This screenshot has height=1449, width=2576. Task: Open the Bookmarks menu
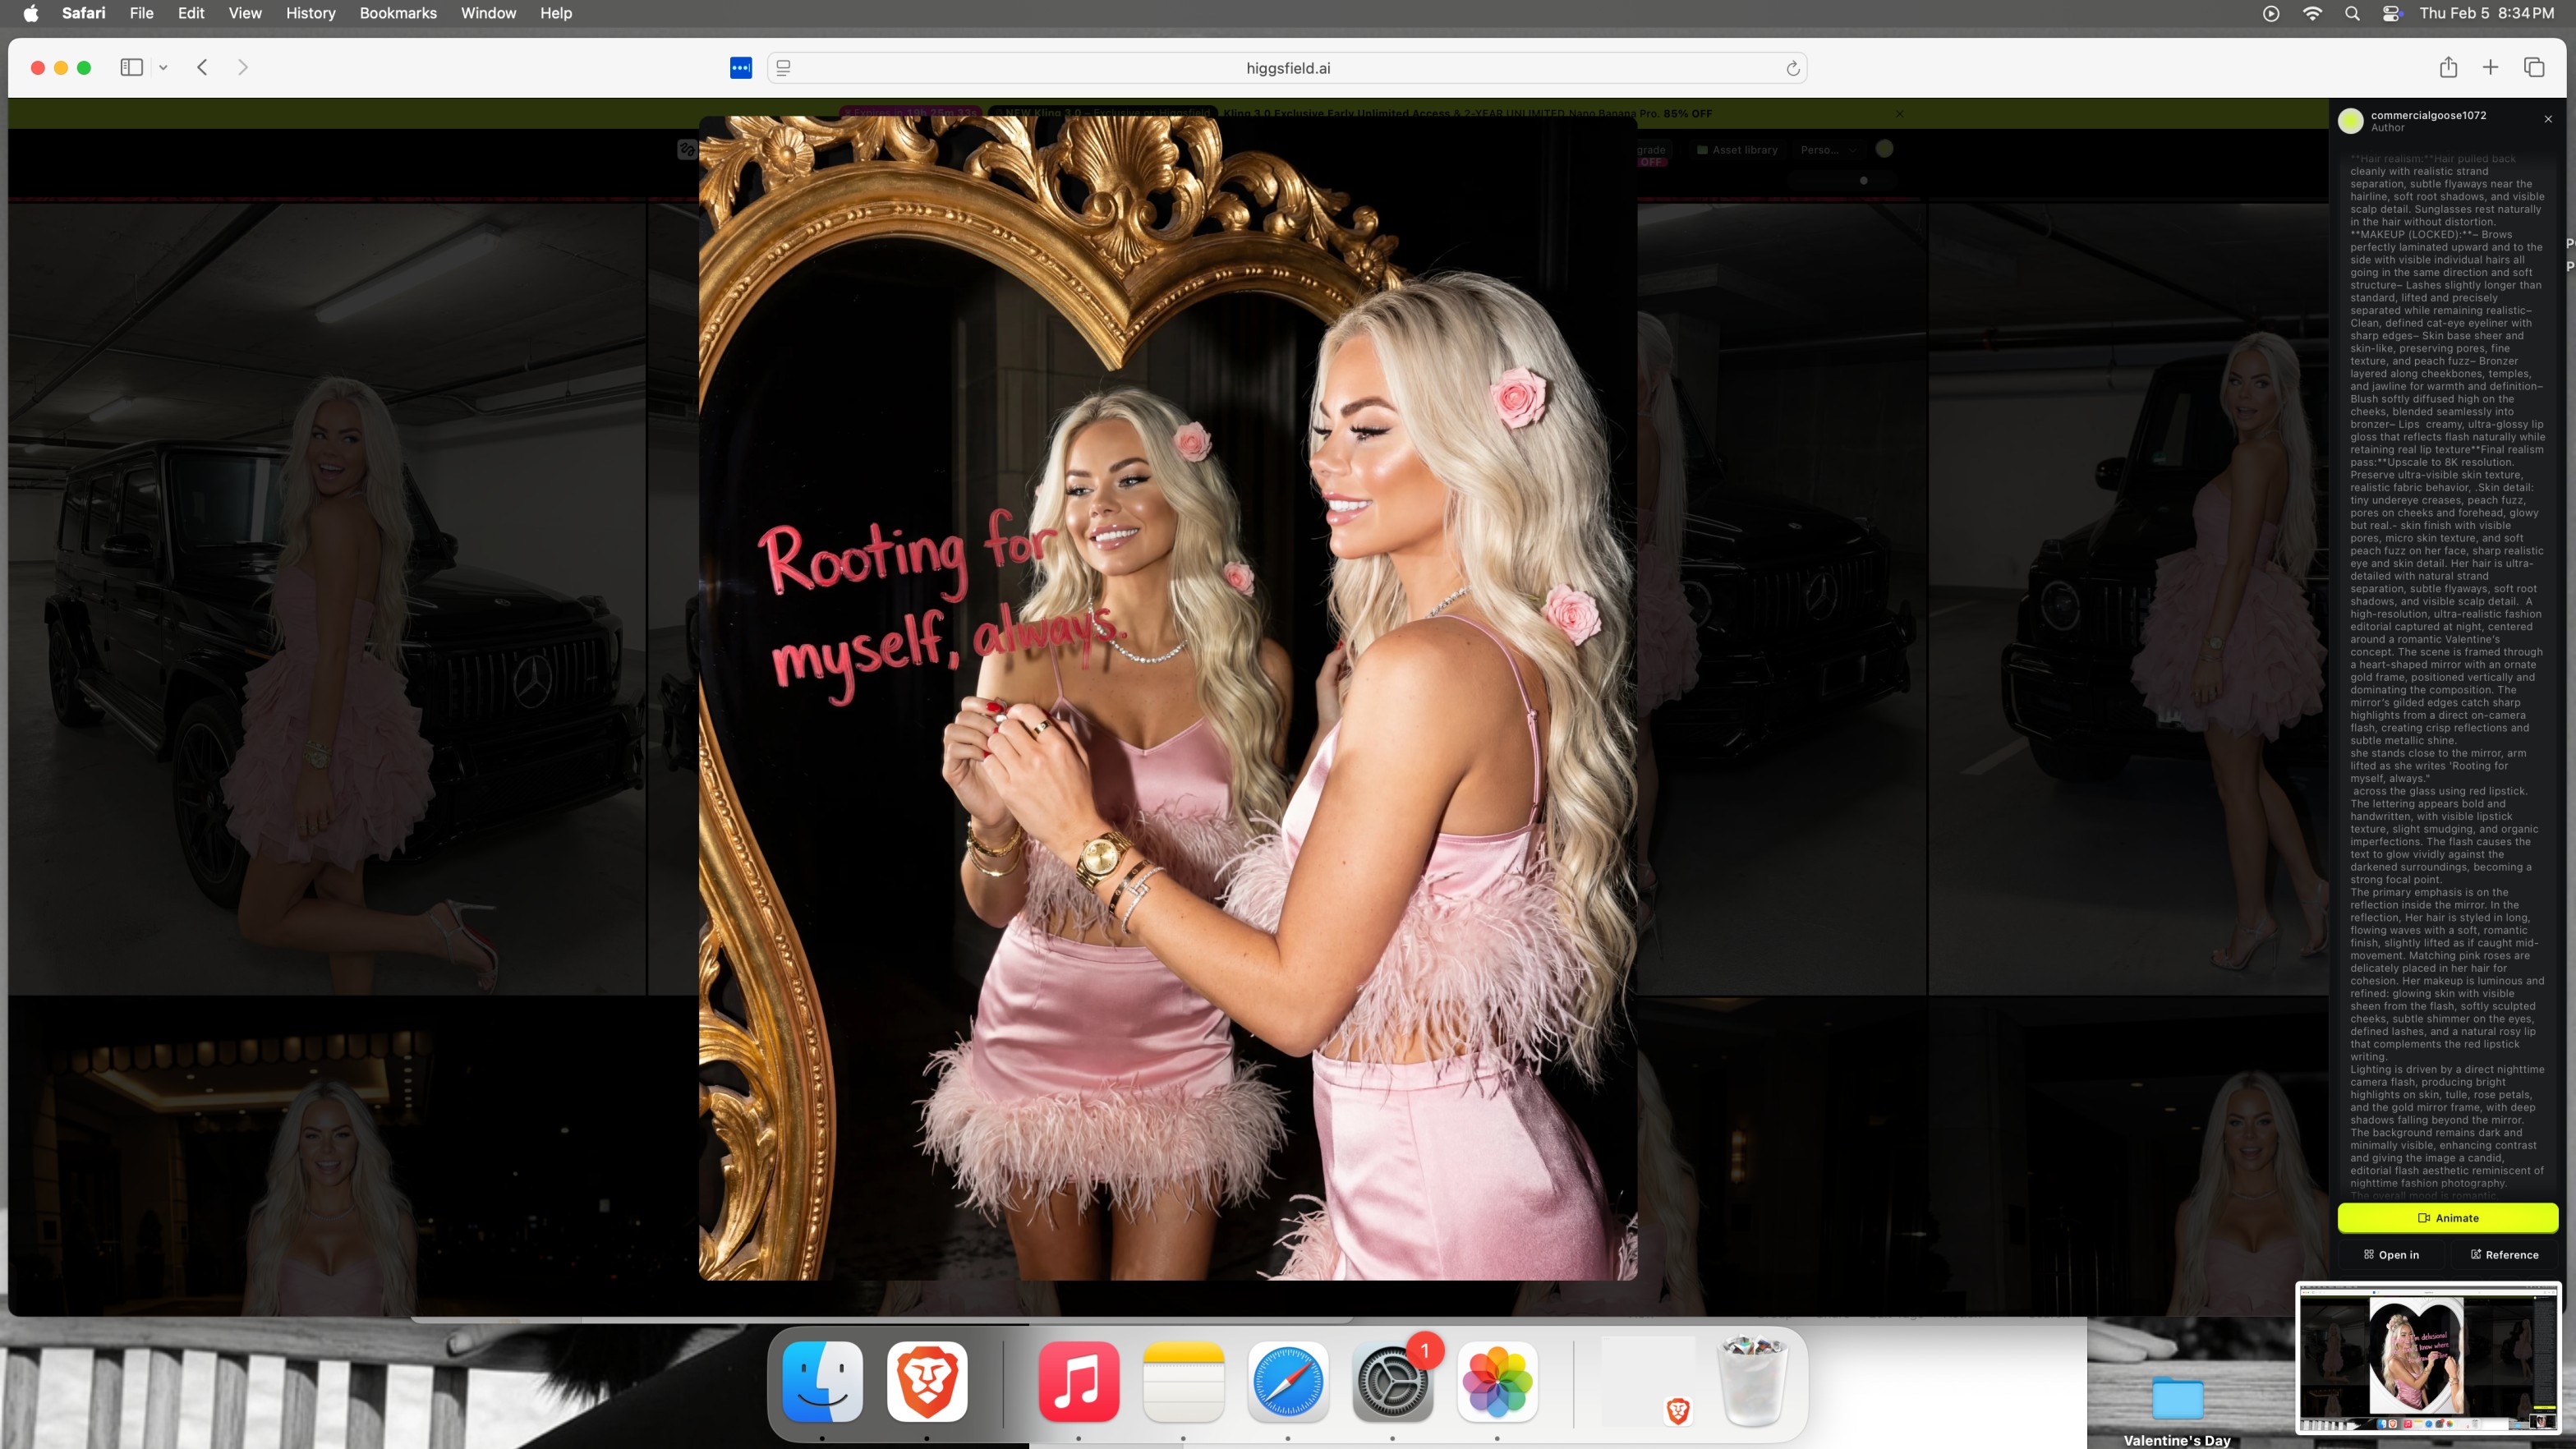pos(398,13)
